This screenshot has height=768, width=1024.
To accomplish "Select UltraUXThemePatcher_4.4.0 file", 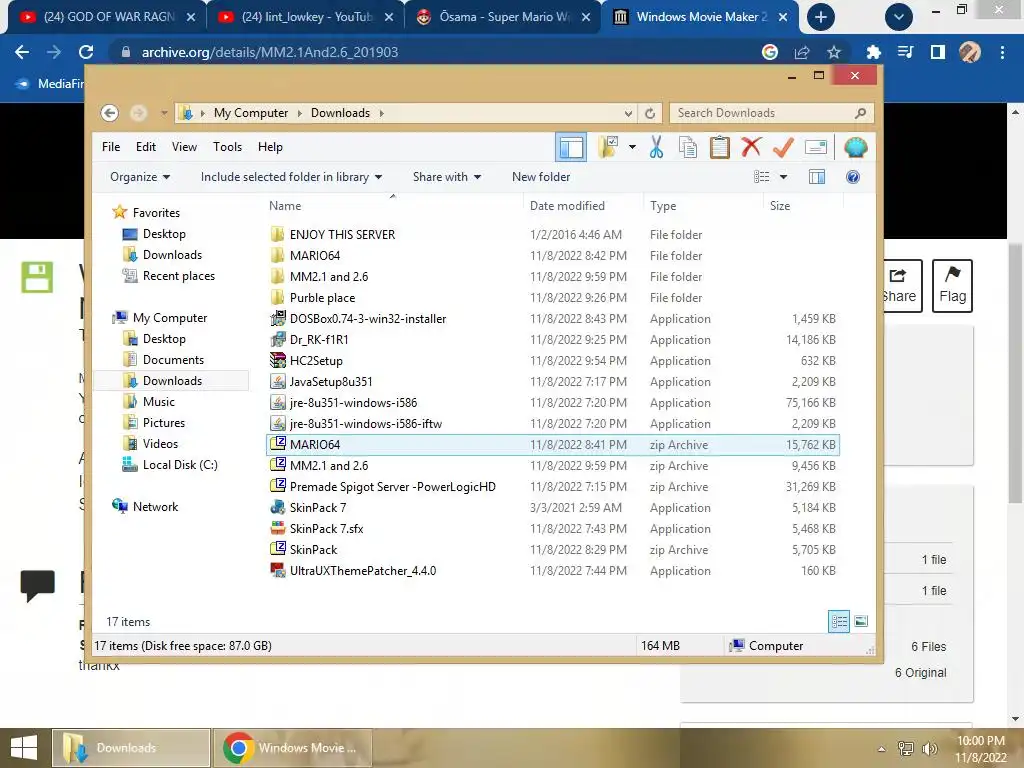I will click(552, 571).
